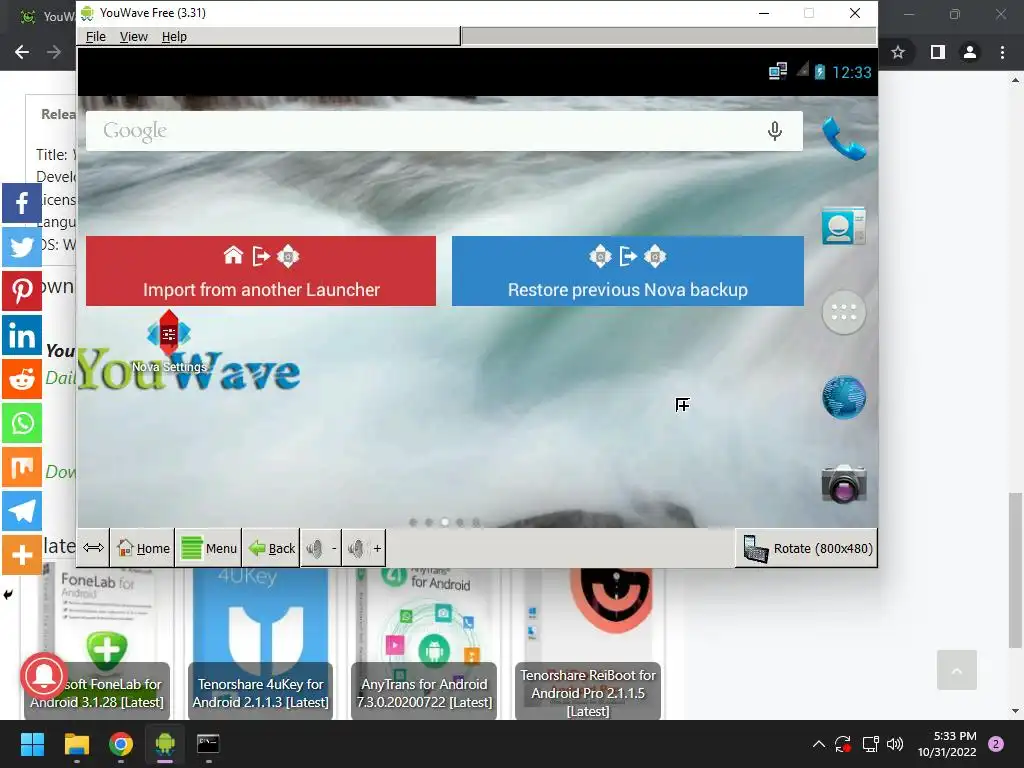
Task: Tap the Android network status icon
Action: click(x=777, y=71)
